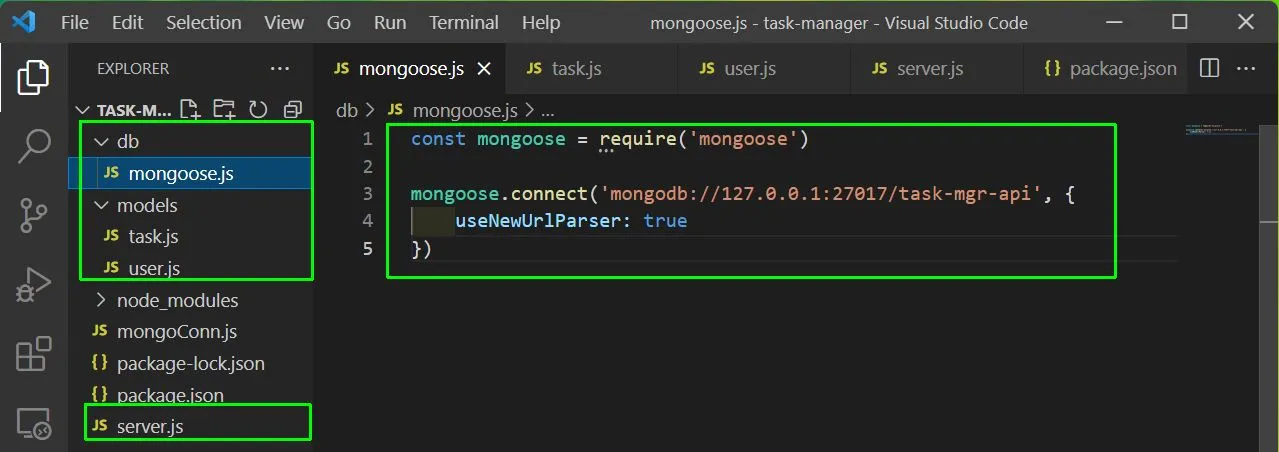This screenshot has height=452, width=1279.
Task: Switch to the package.json editor tab
Action: pyautogui.click(x=1108, y=69)
